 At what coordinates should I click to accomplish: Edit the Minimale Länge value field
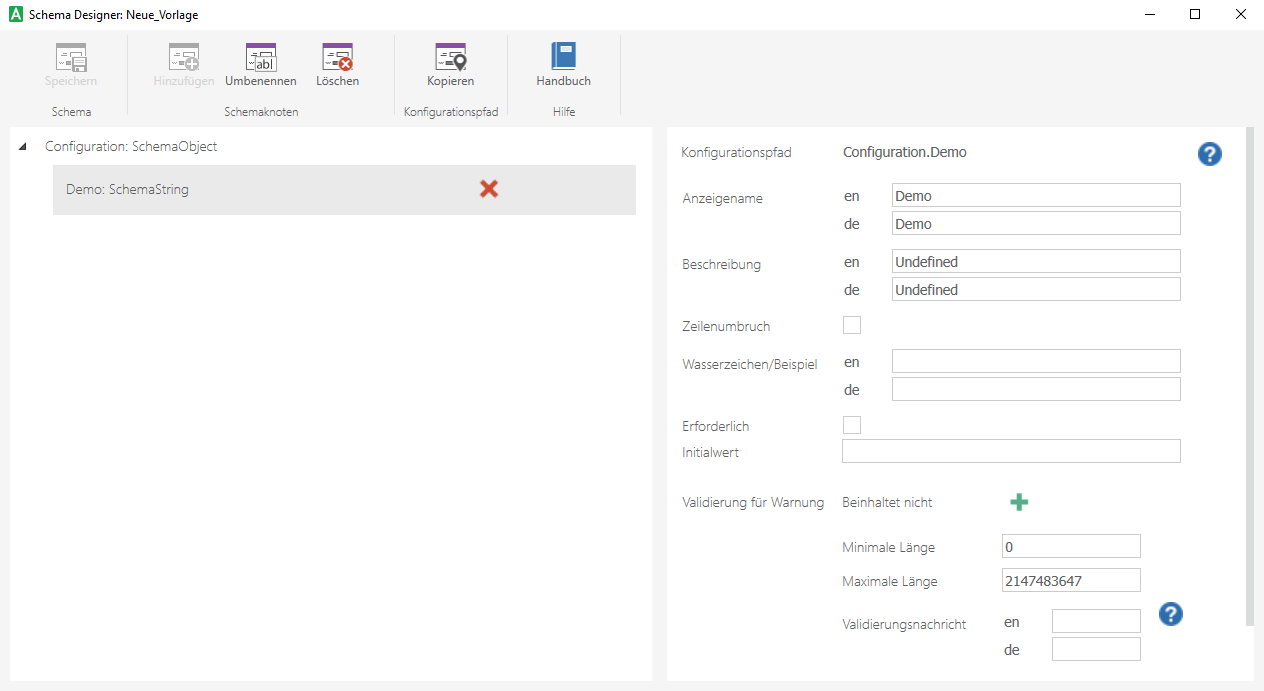pyautogui.click(x=1071, y=546)
